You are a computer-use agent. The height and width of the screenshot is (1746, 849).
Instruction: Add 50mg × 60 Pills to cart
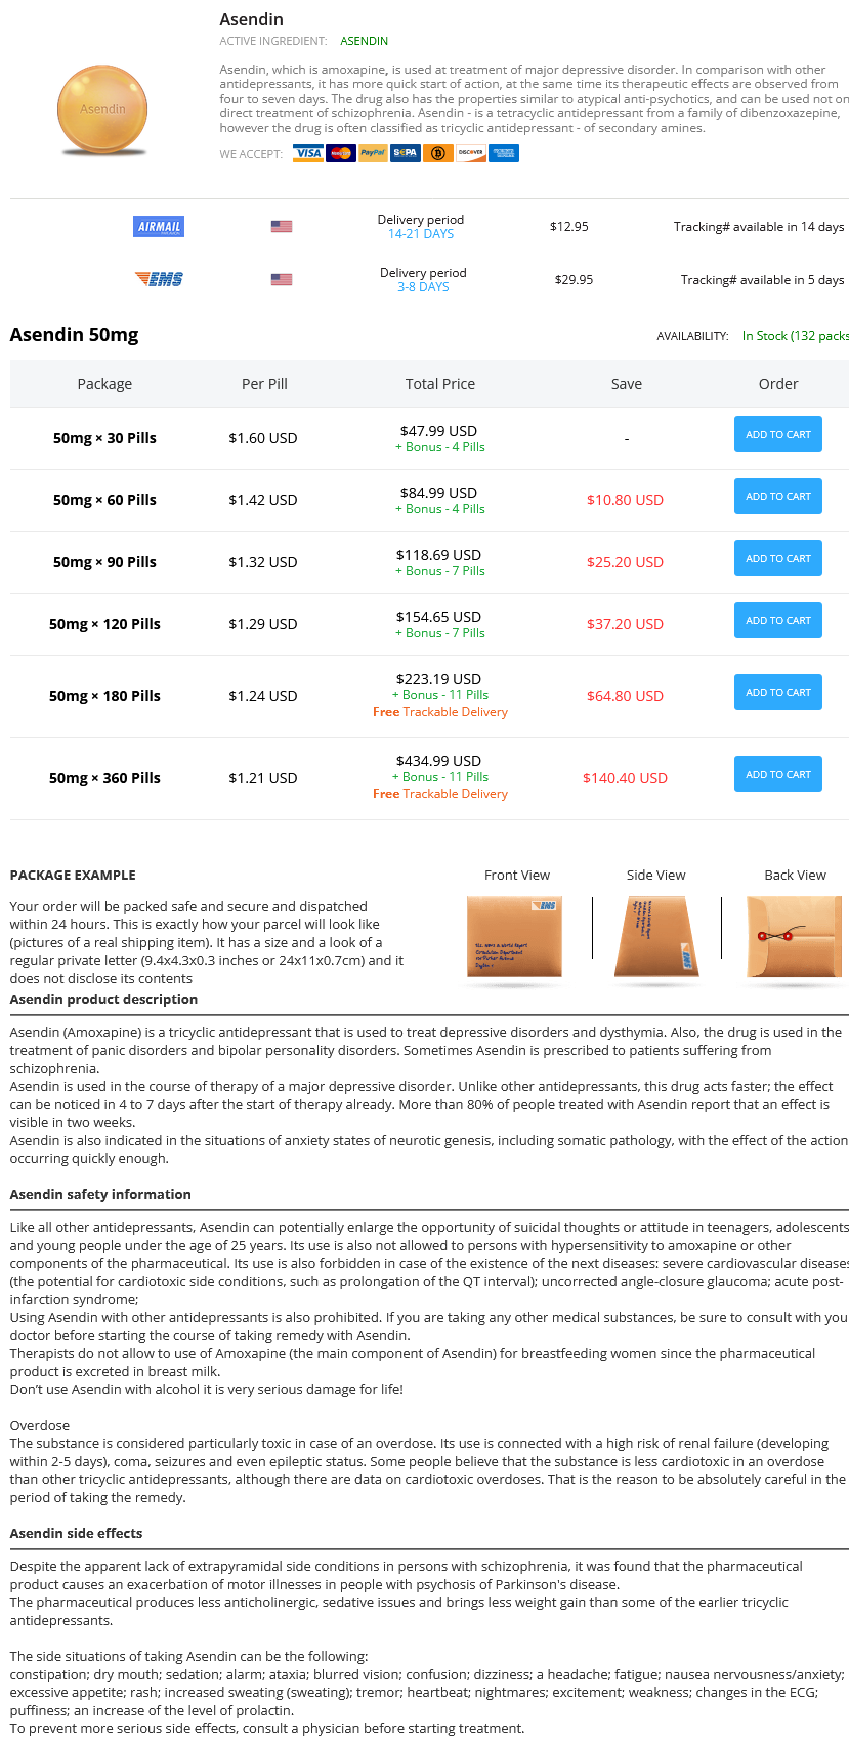778,496
